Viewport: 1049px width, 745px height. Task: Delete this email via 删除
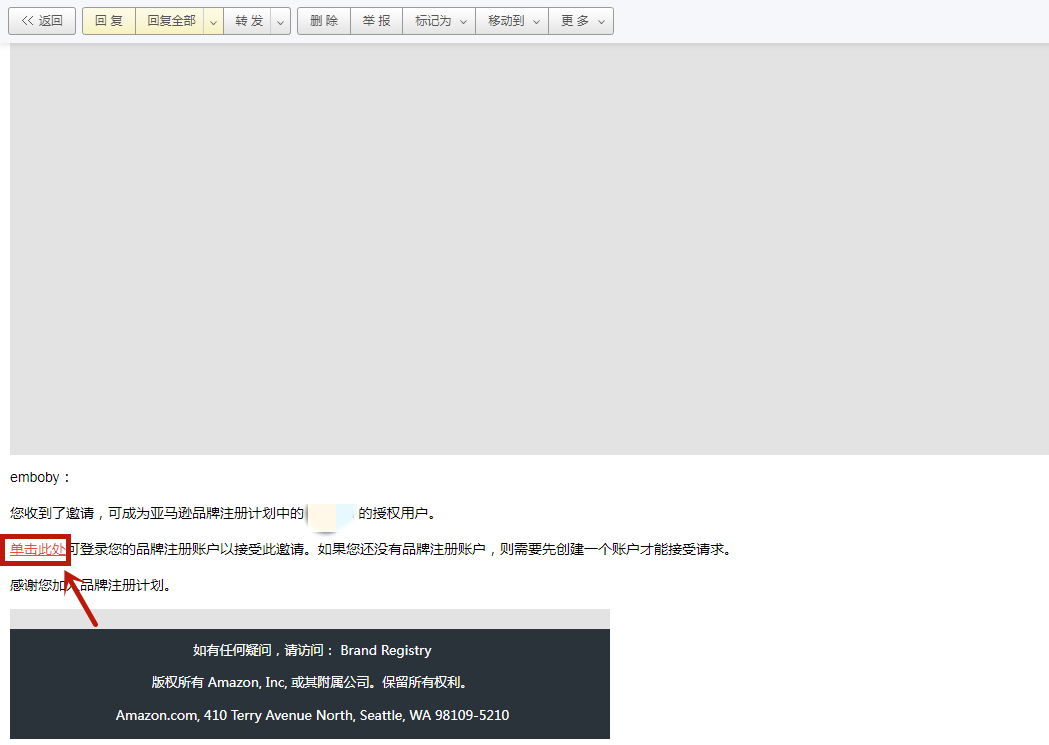(x=323, y=20)
